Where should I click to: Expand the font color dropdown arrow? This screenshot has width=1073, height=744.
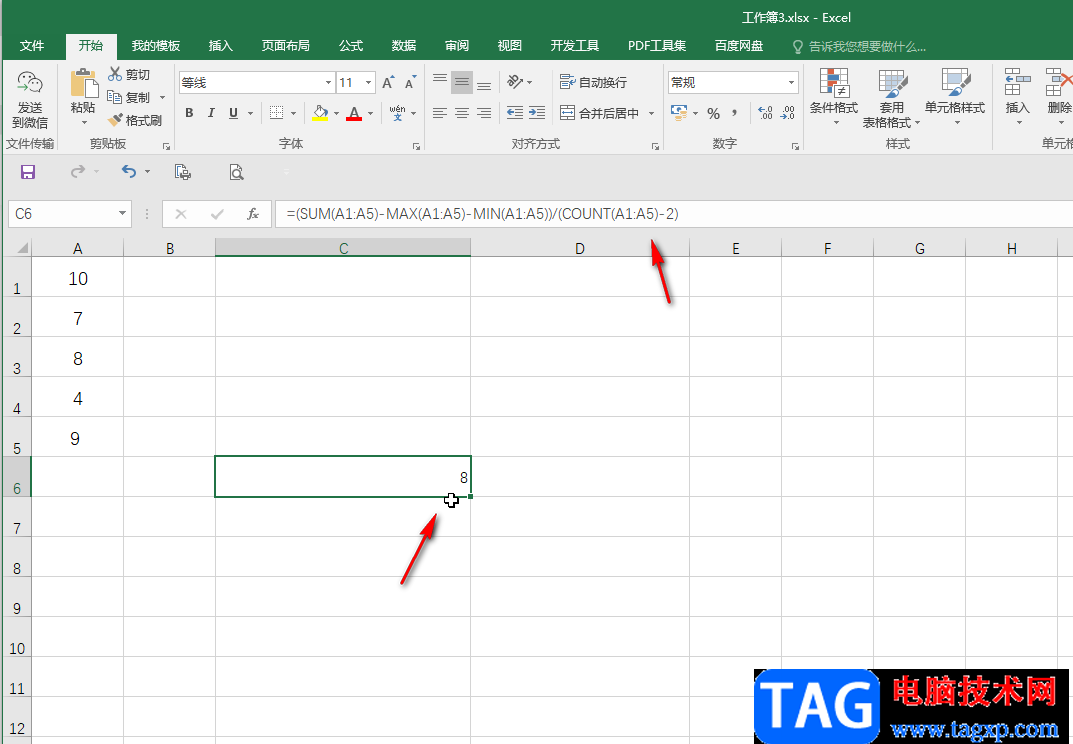pyautogui.click(x=370, y=114)
